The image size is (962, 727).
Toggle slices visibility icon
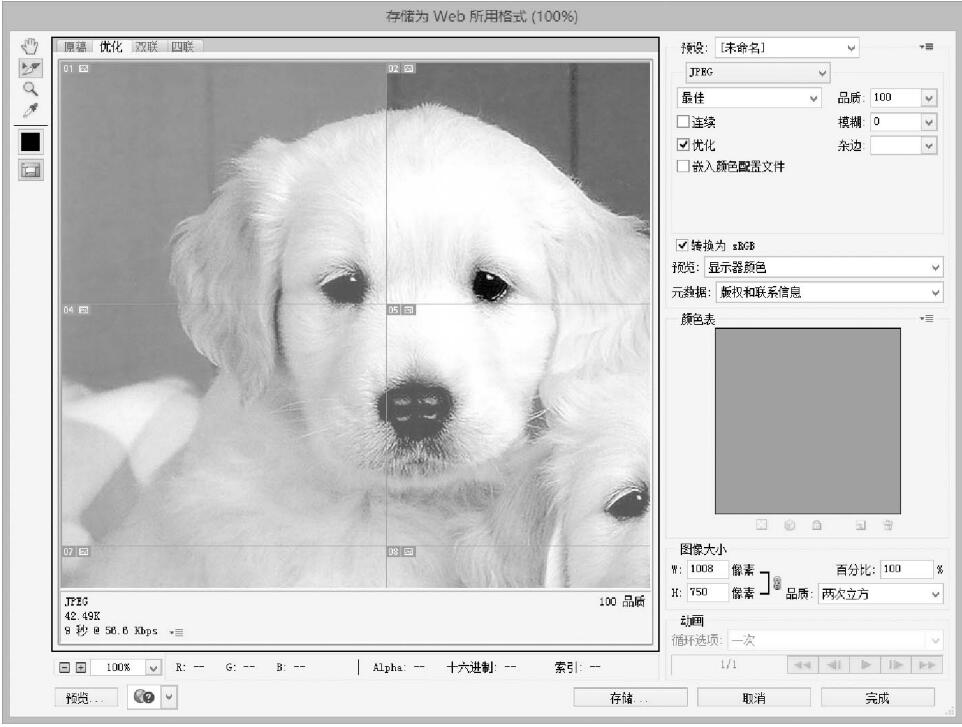(30, 170)
